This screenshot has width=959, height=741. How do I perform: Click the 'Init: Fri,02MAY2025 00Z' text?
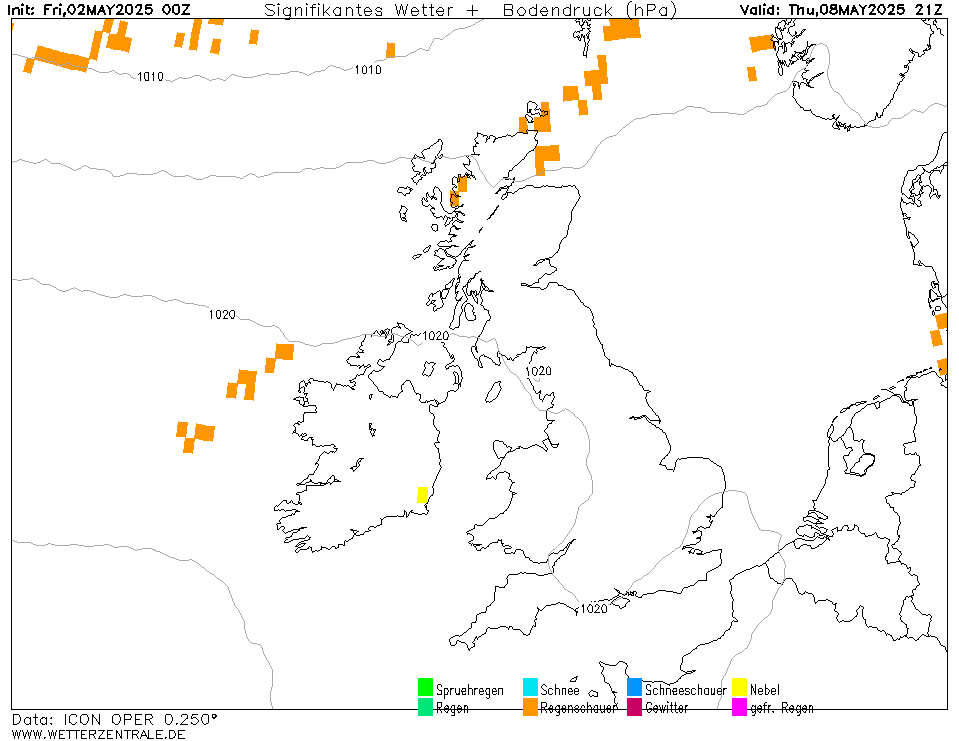click(98, 10)
